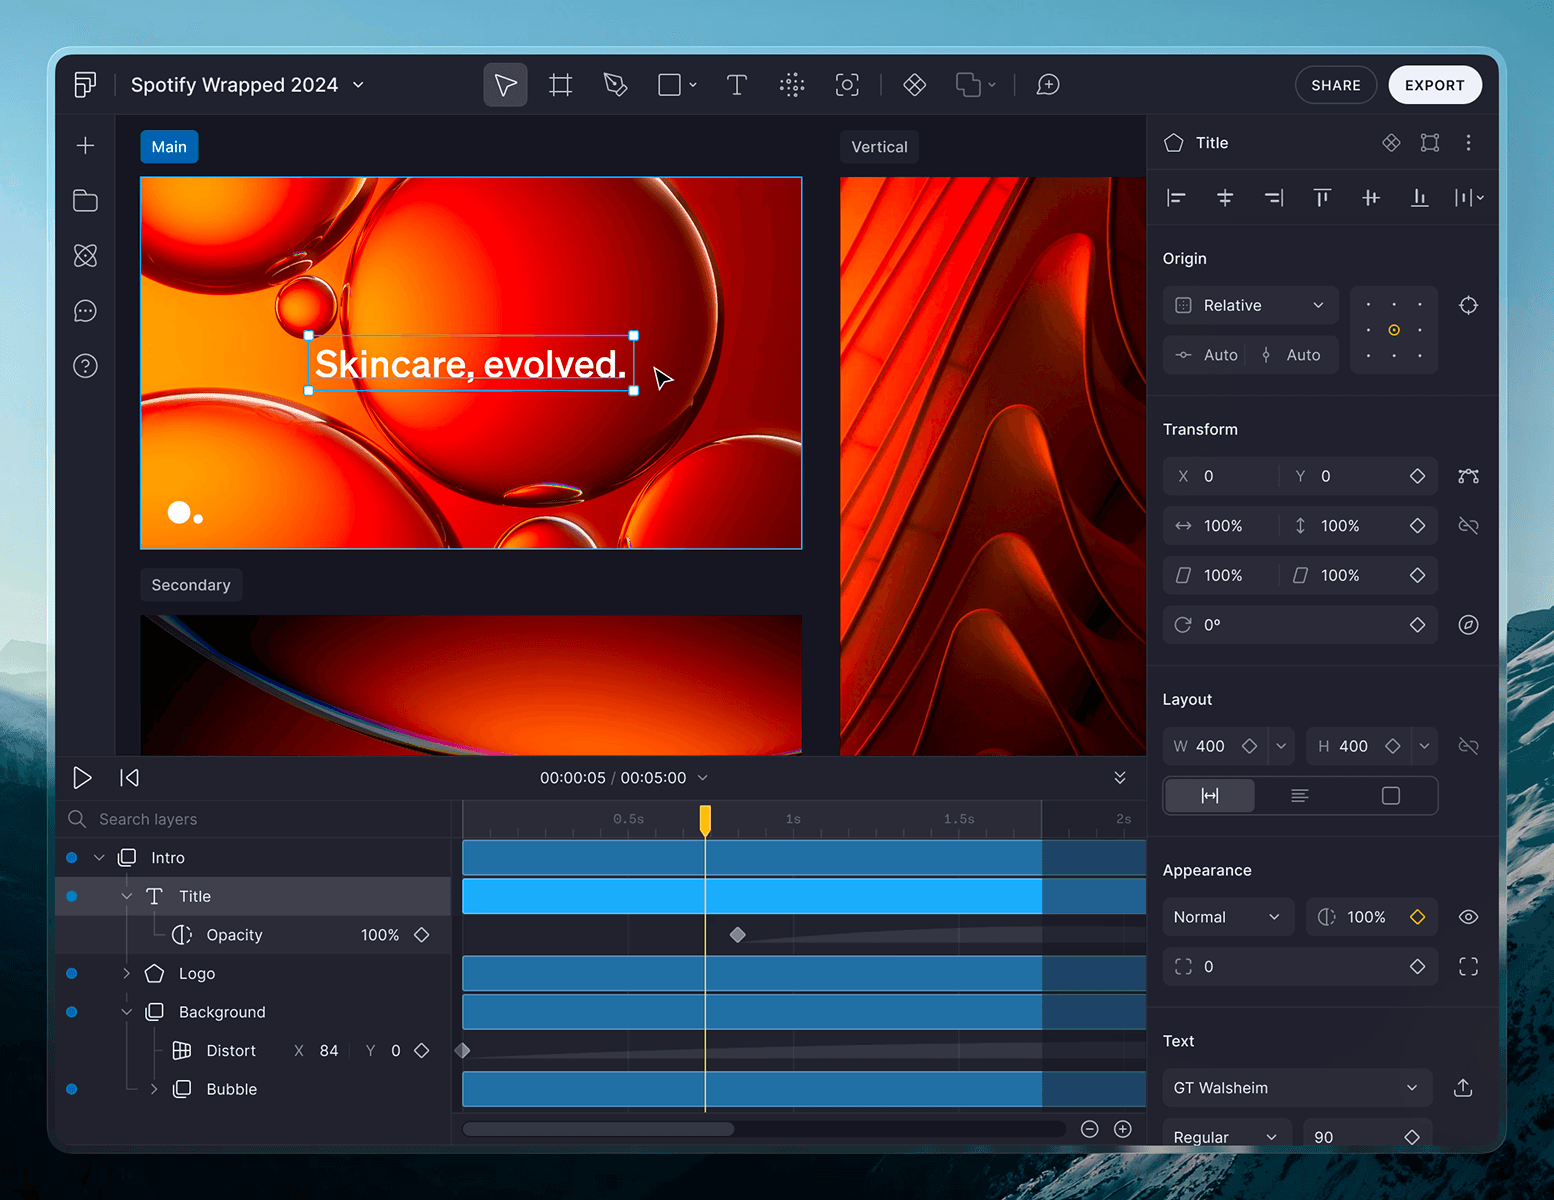Select the Main artboard tab
This screenshot has width=1554, height=1200.
169,147
